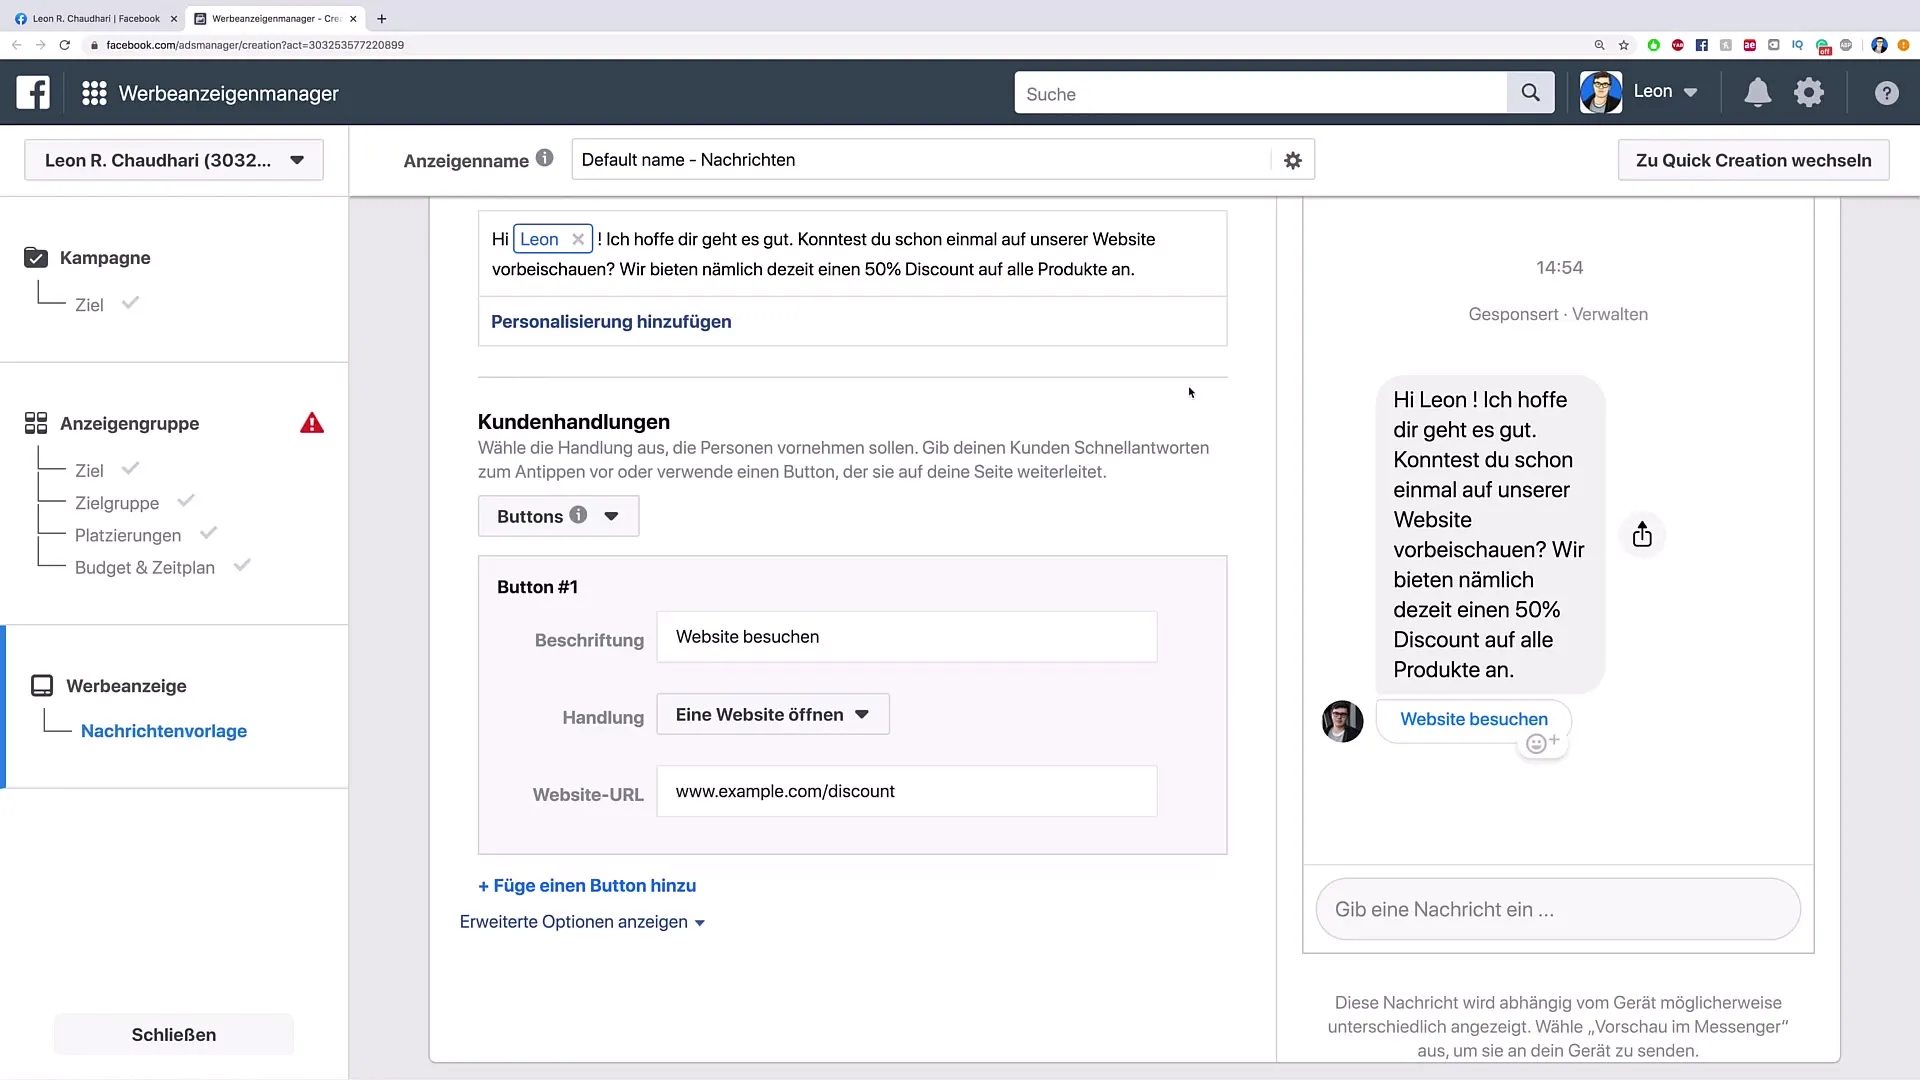This screenshot has width=1920, height=1080.
Task: Open the Buttons customer action dropdown
Action: (558, 516)
